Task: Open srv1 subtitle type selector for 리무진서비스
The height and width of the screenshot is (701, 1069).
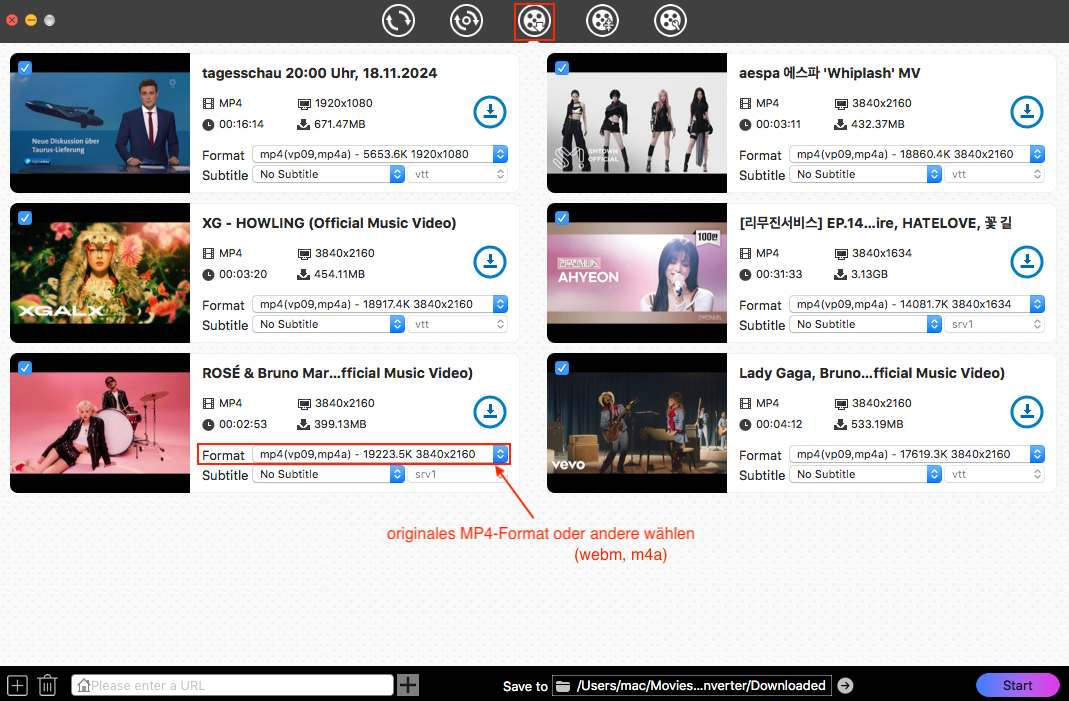Action: pyautogui.click(x=995, y=324)
